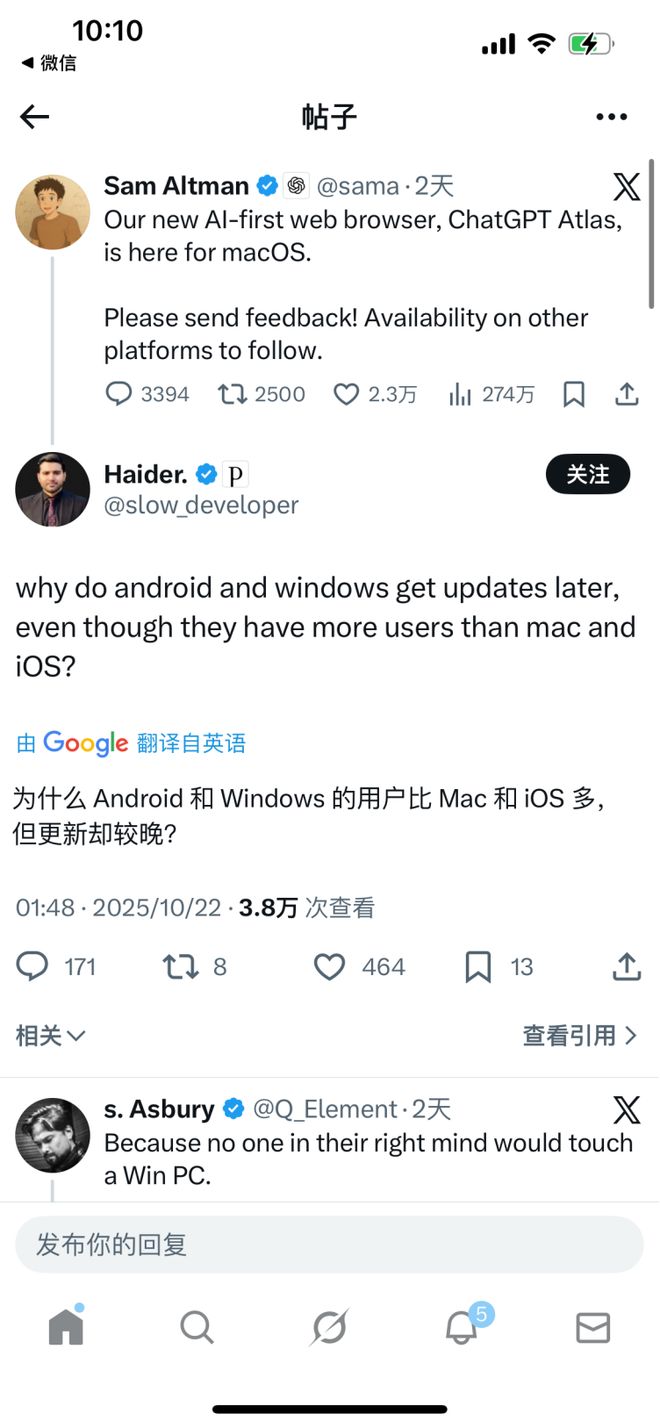Expand the 相关 sort dropdown
The image size is (660, 1428).
(x=51, y=1036)
